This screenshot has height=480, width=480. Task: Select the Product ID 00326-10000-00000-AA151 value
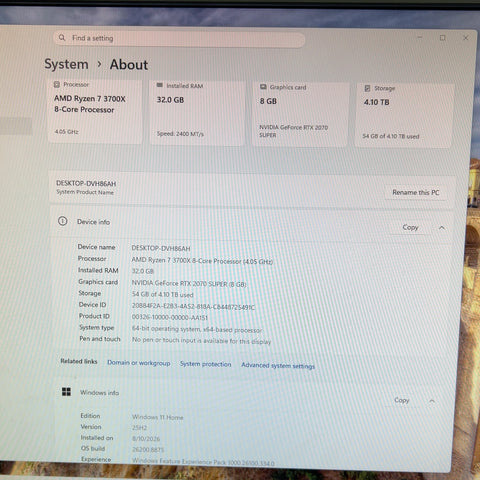[x=170, y=318]
